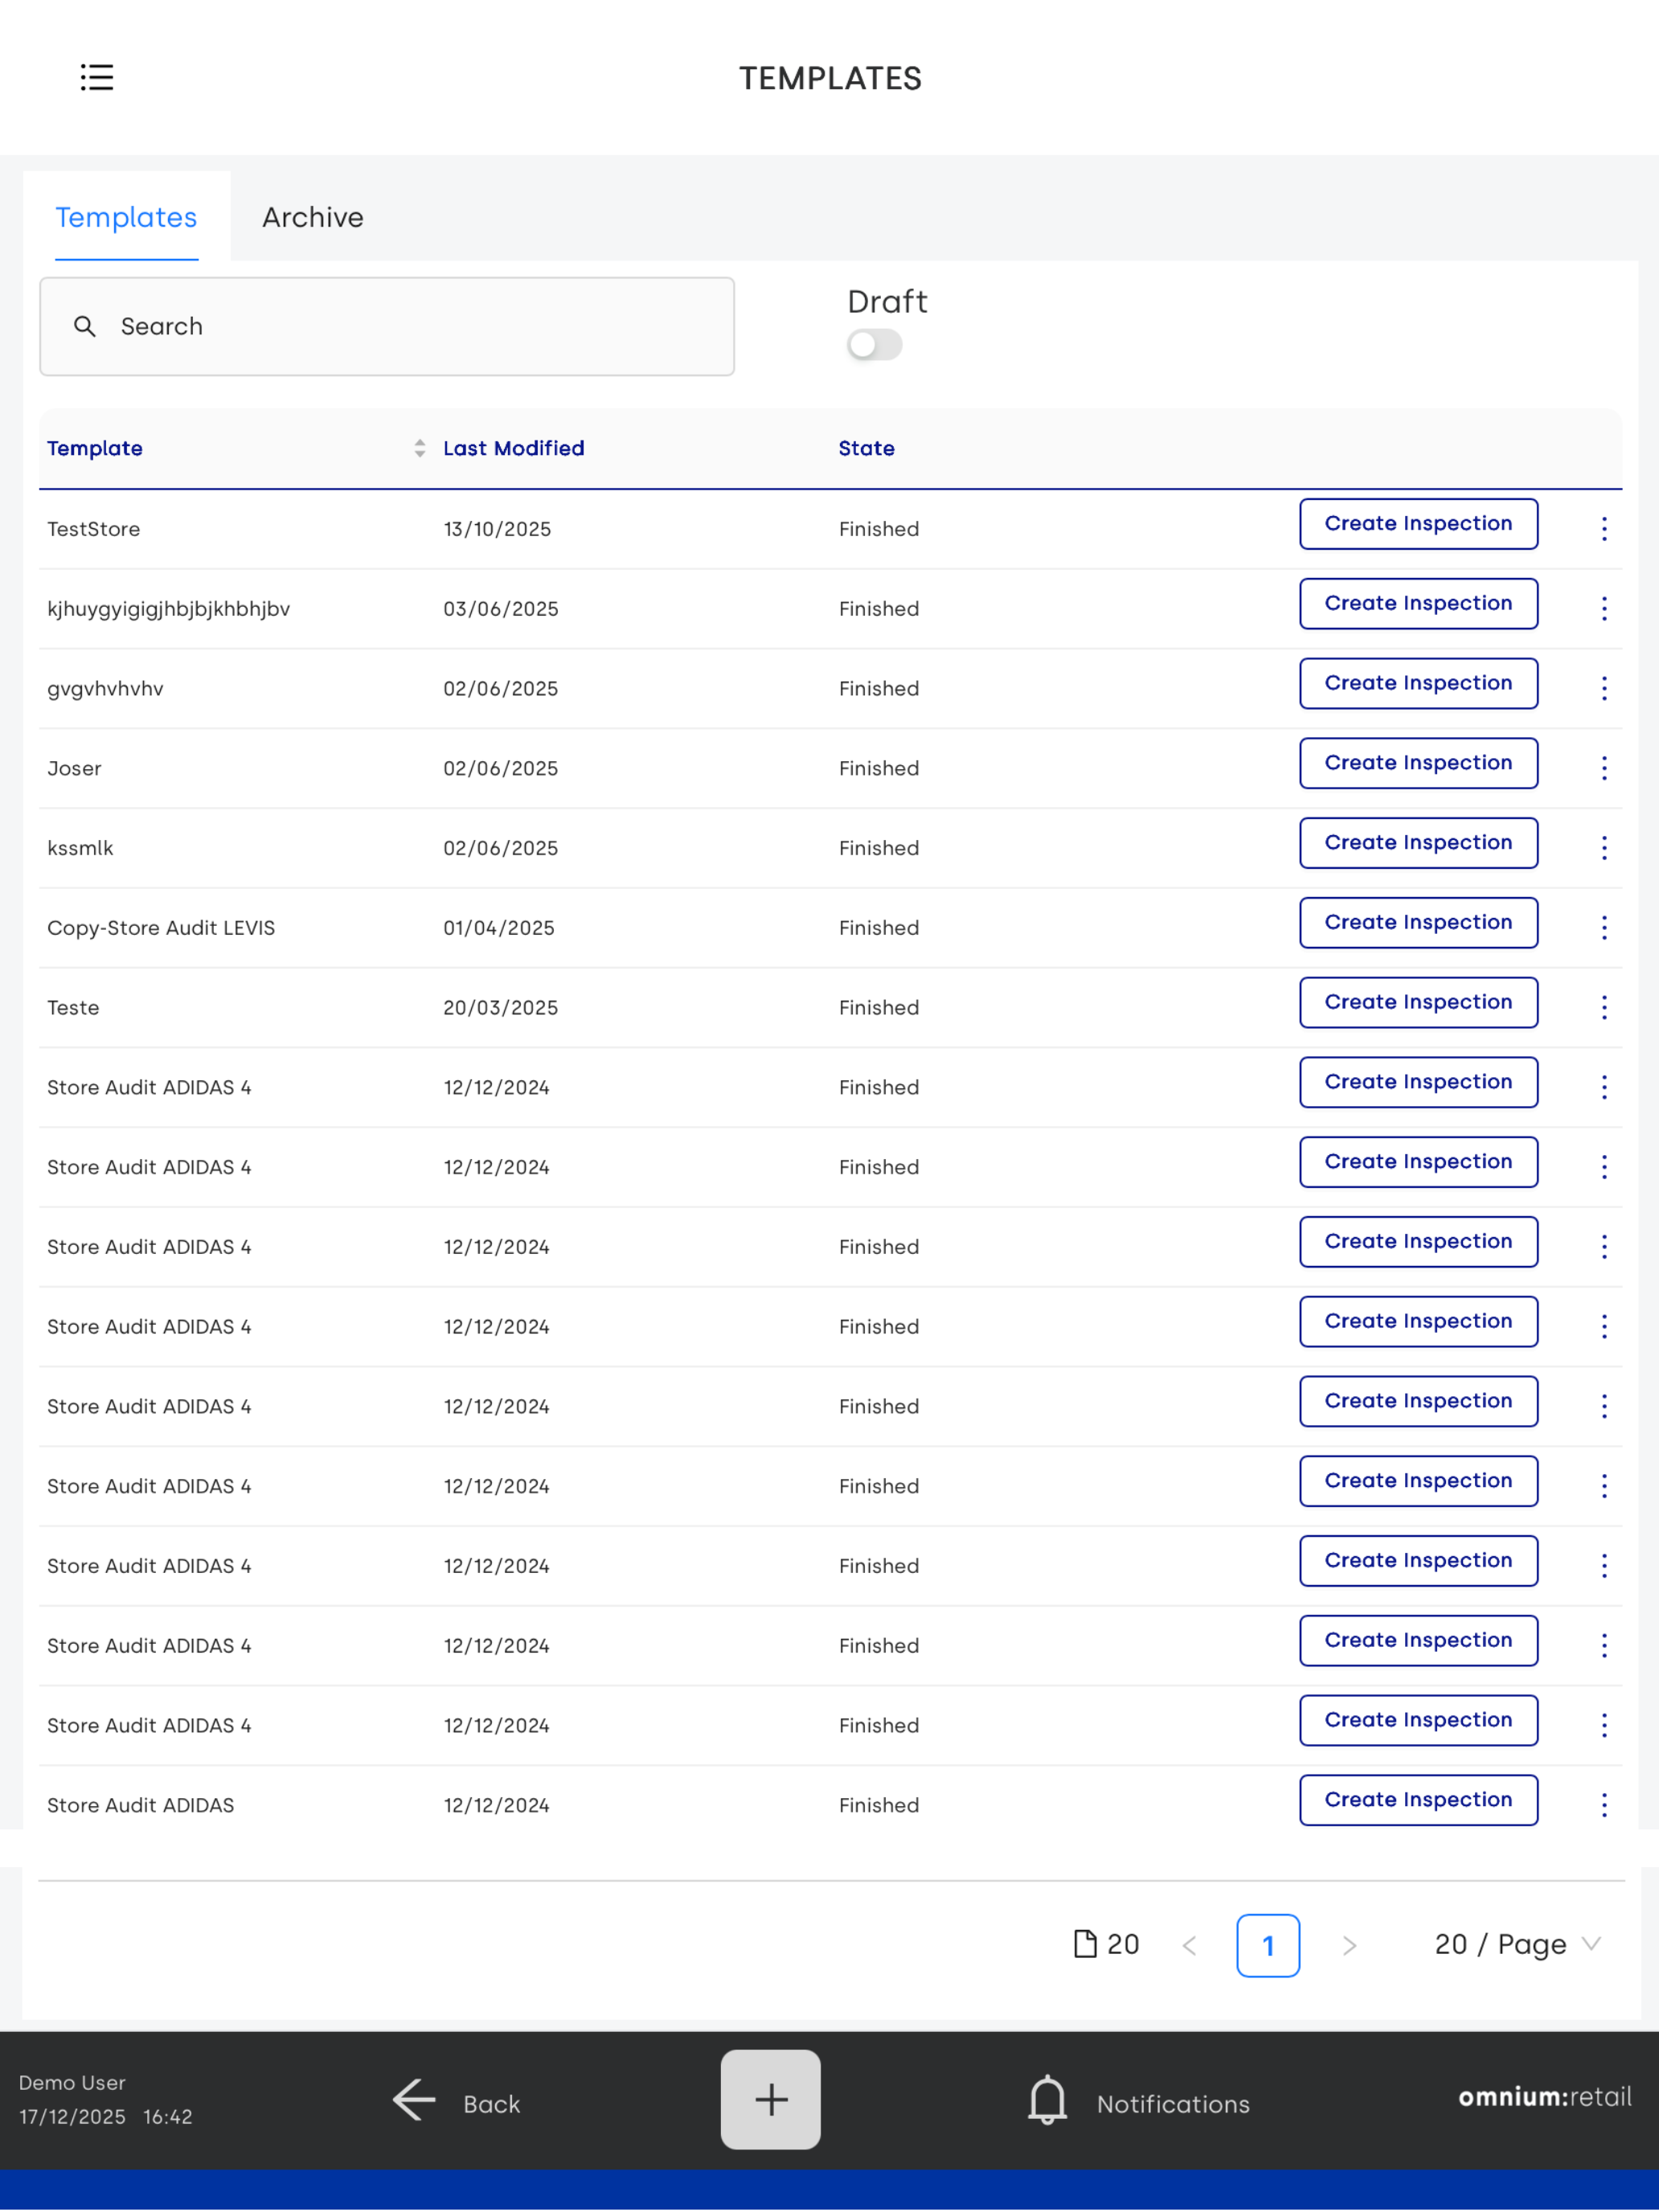Open the notifications bell icon
Image resolution: width=1659 pixels, height=2212 pixels.
tap(1047, 2100)
